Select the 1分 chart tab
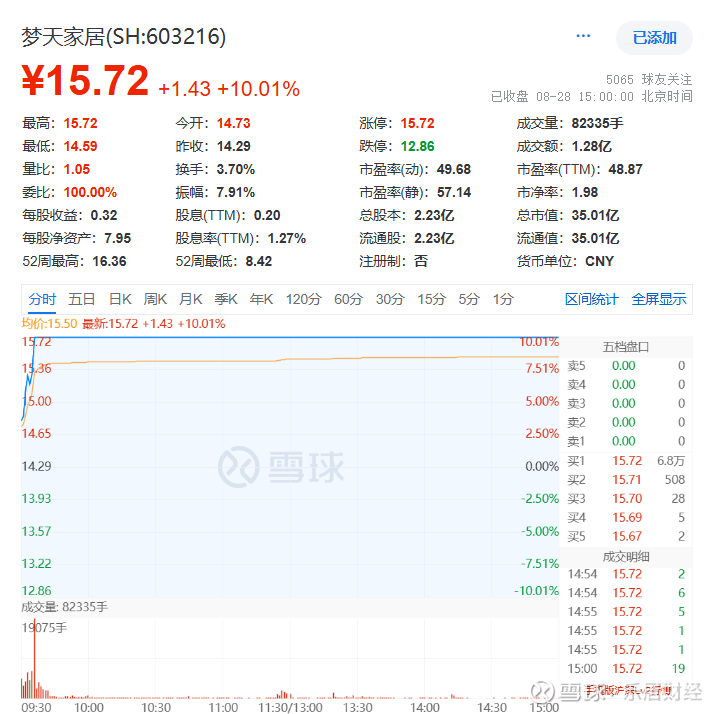The width and height of the screenshot is (723, 714). click(x=503, y=299)
